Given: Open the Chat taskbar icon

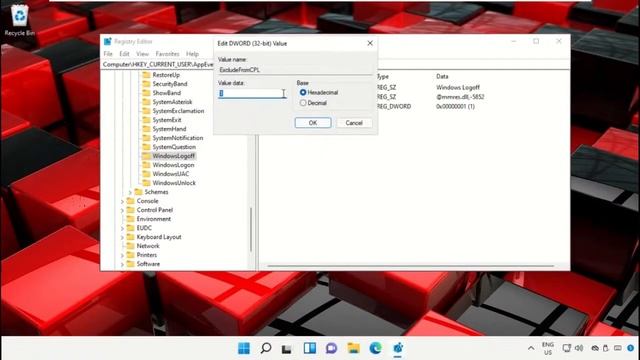Looking at the screenshot, I should tap(331, 348).
